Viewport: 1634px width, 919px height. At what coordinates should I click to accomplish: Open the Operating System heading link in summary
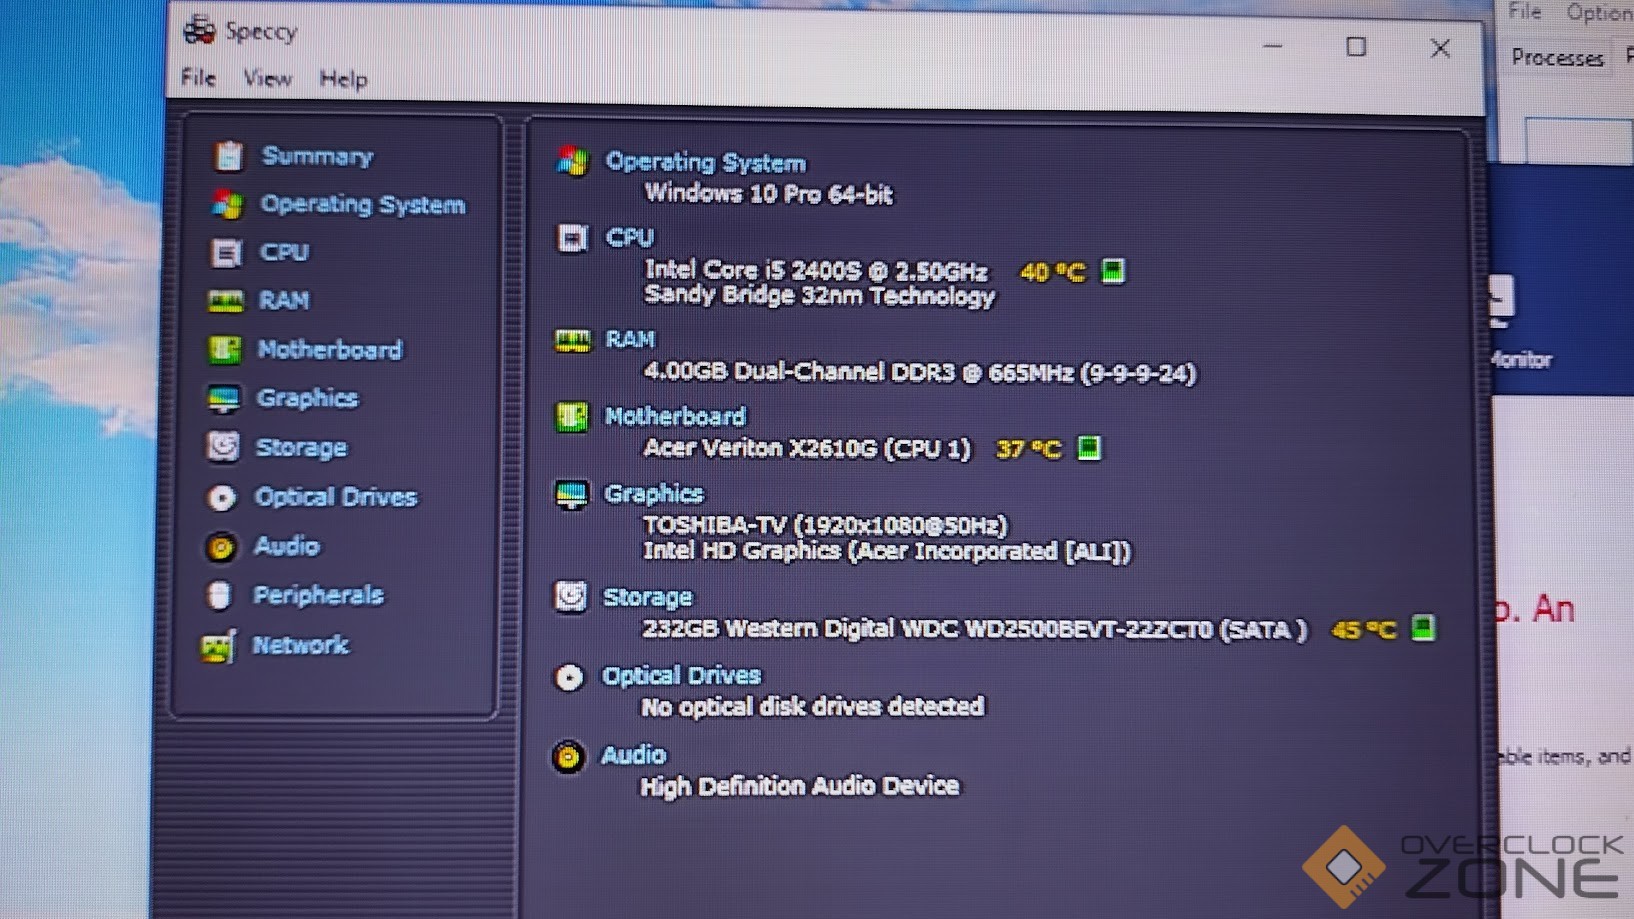[705, 162]
